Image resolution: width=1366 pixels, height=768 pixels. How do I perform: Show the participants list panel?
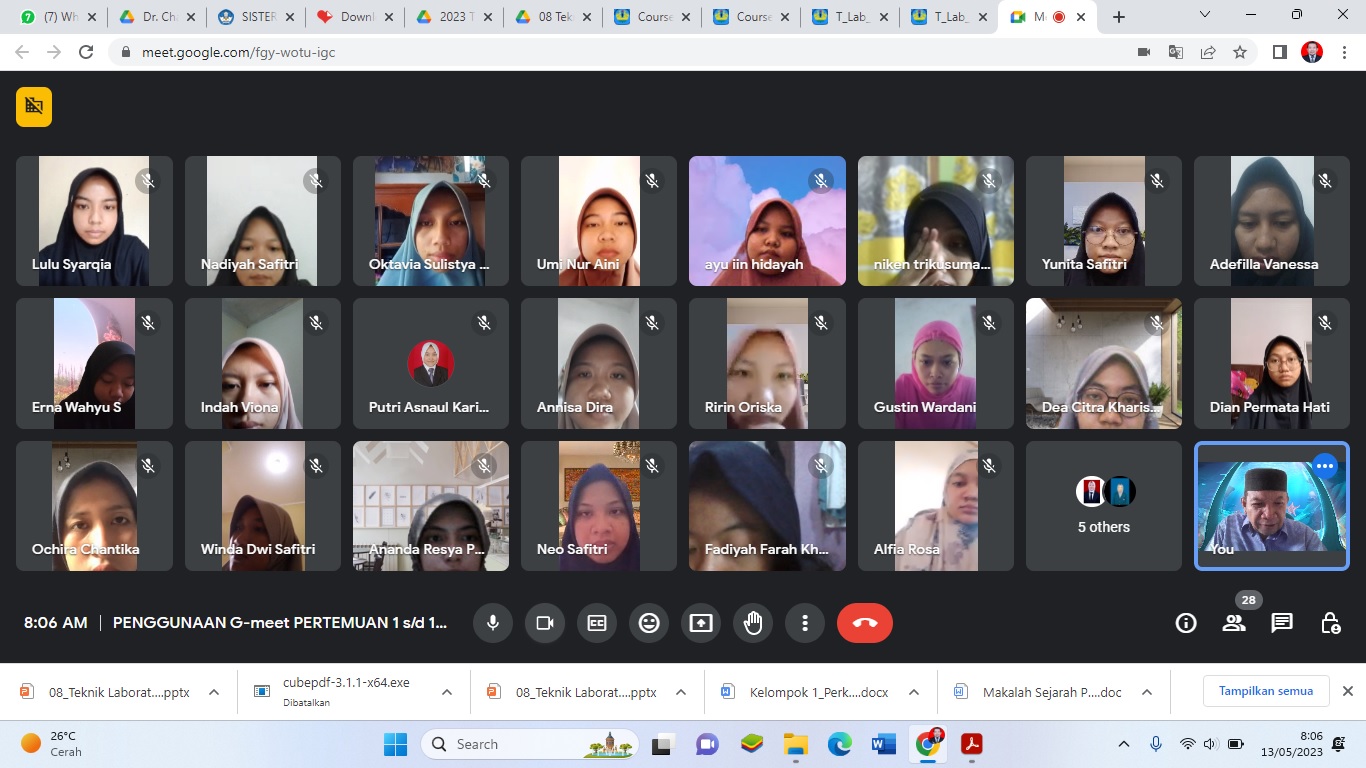click(x=1234, y=623)
